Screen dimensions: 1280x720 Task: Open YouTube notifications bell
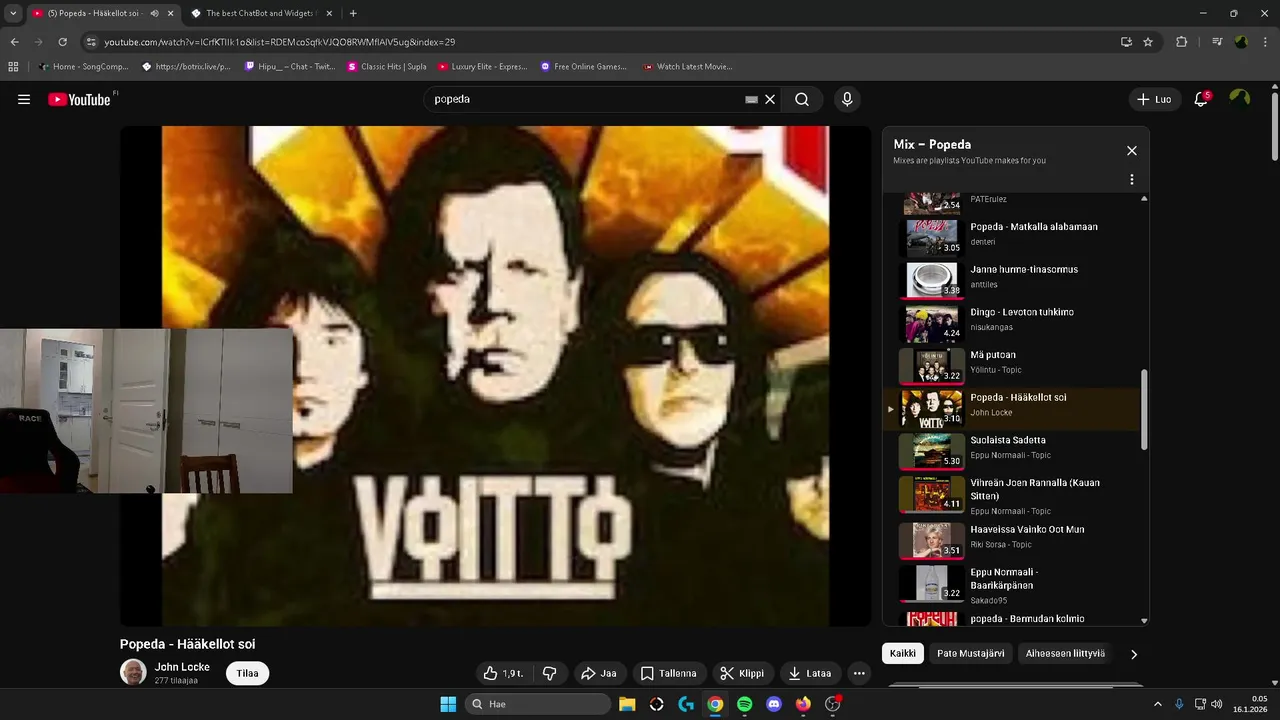point(1202,99)
